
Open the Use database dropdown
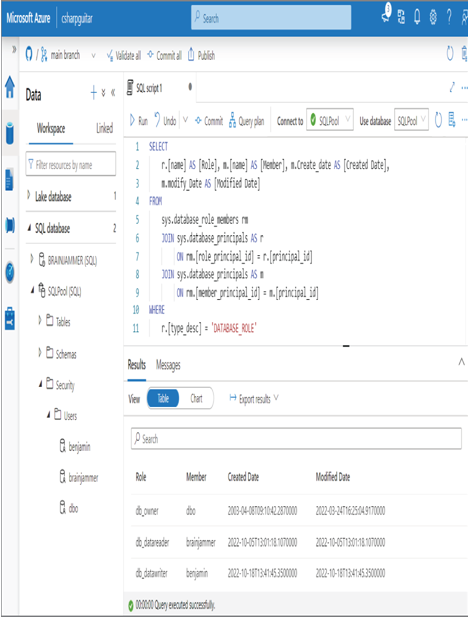click(x=411, y=120)
